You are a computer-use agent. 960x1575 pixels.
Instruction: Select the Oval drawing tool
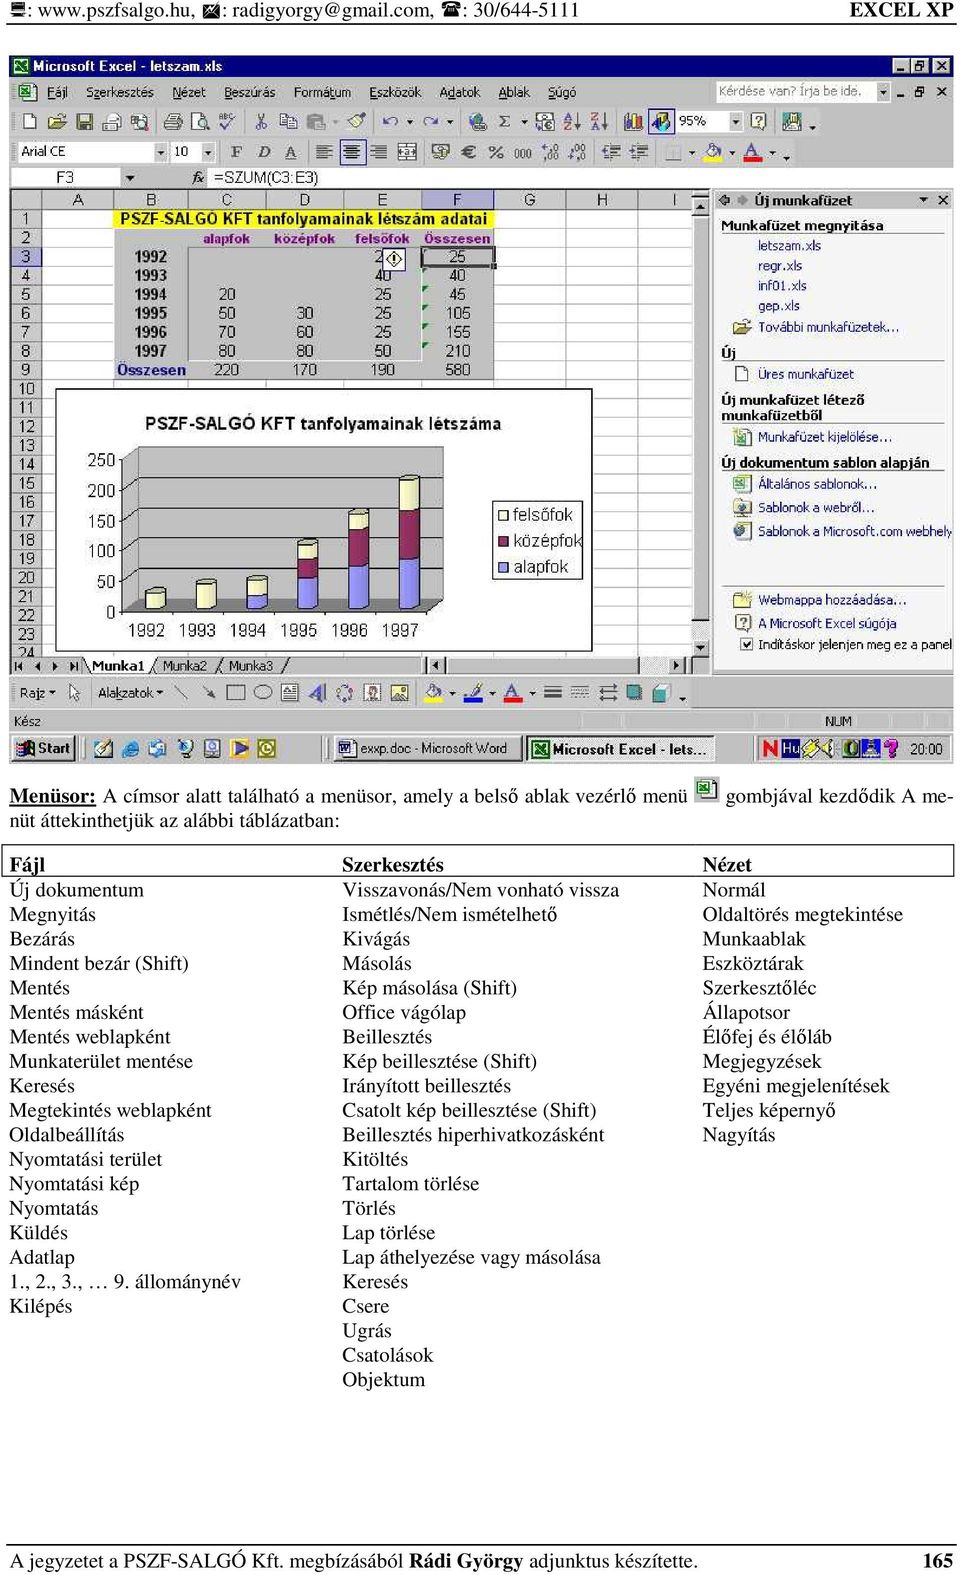pyautogui.click(x=263, y=692)
